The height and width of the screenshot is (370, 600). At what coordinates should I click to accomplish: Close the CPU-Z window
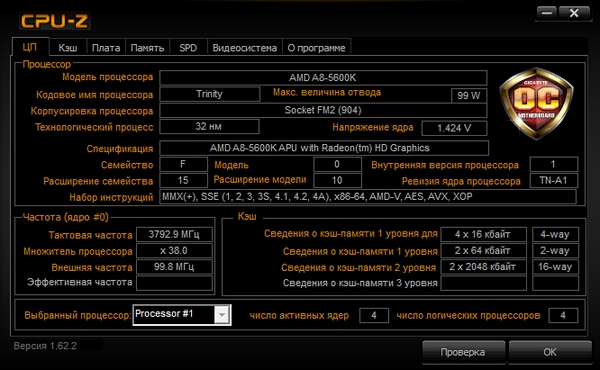click(x=574, y=14)
